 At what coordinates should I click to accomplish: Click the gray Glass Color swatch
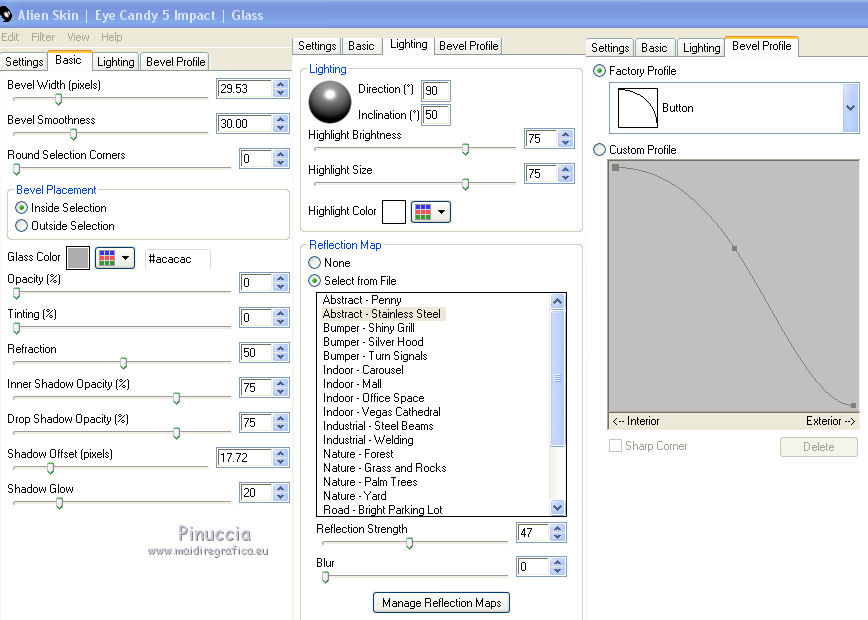(78, 258)
